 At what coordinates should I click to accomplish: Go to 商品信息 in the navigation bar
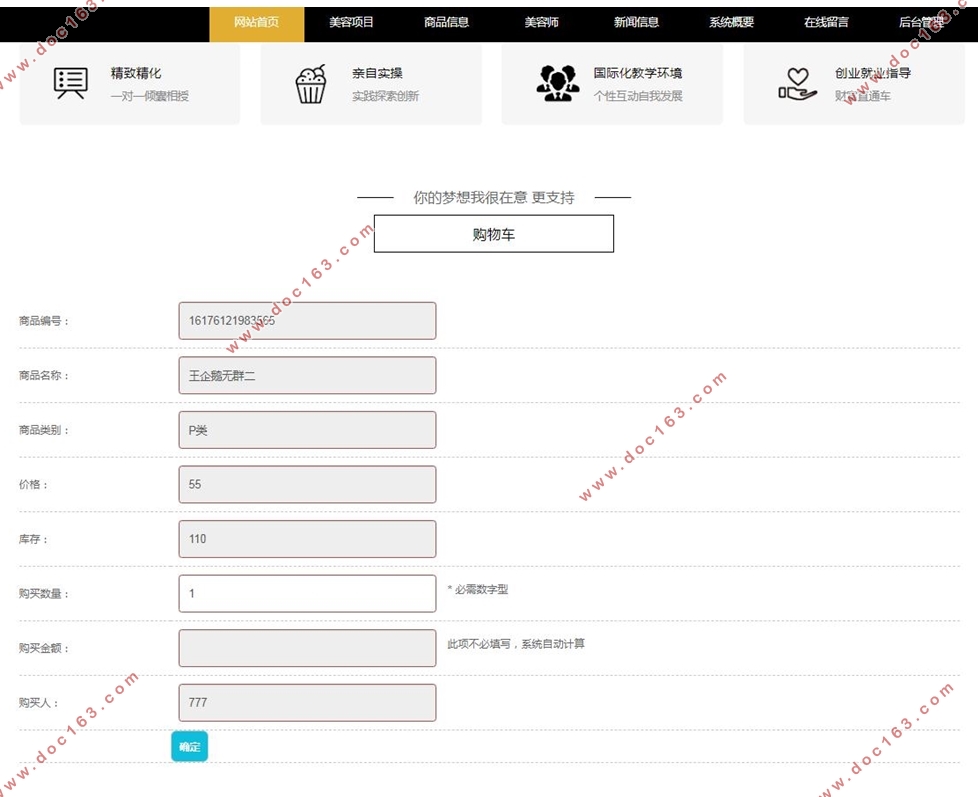[x=446, y=22]
